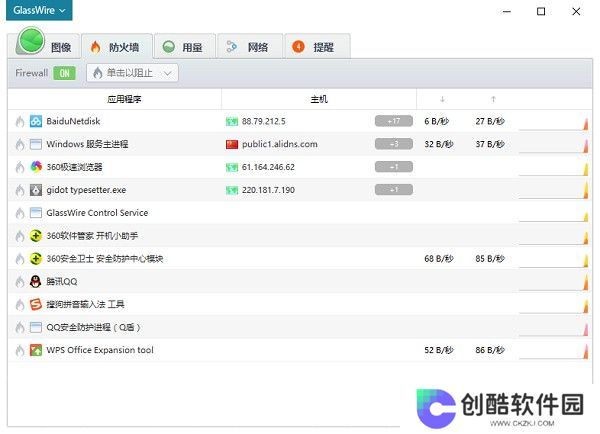Sort by download arrow column header
Screen dimensions: 600x434
[x=442, y=99]
